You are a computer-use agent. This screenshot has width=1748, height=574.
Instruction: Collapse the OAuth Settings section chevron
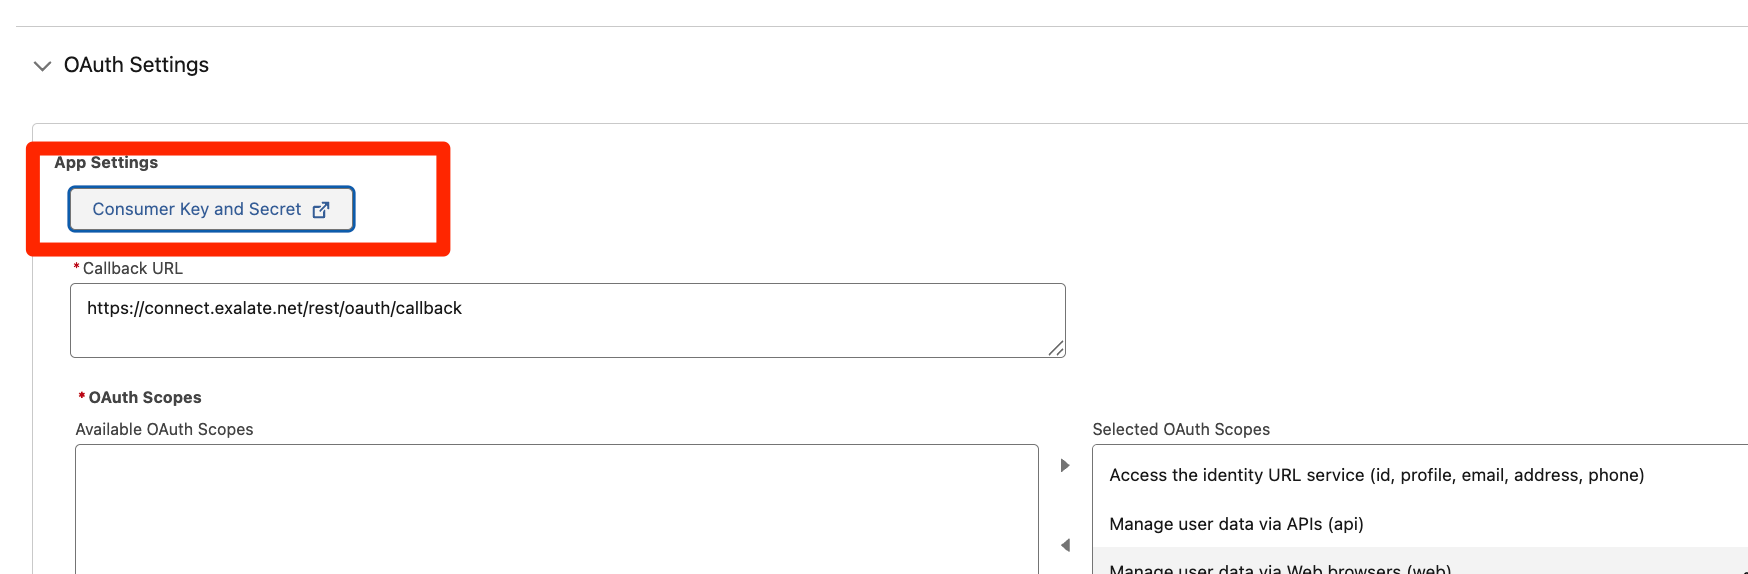click(x=42, y=66)
